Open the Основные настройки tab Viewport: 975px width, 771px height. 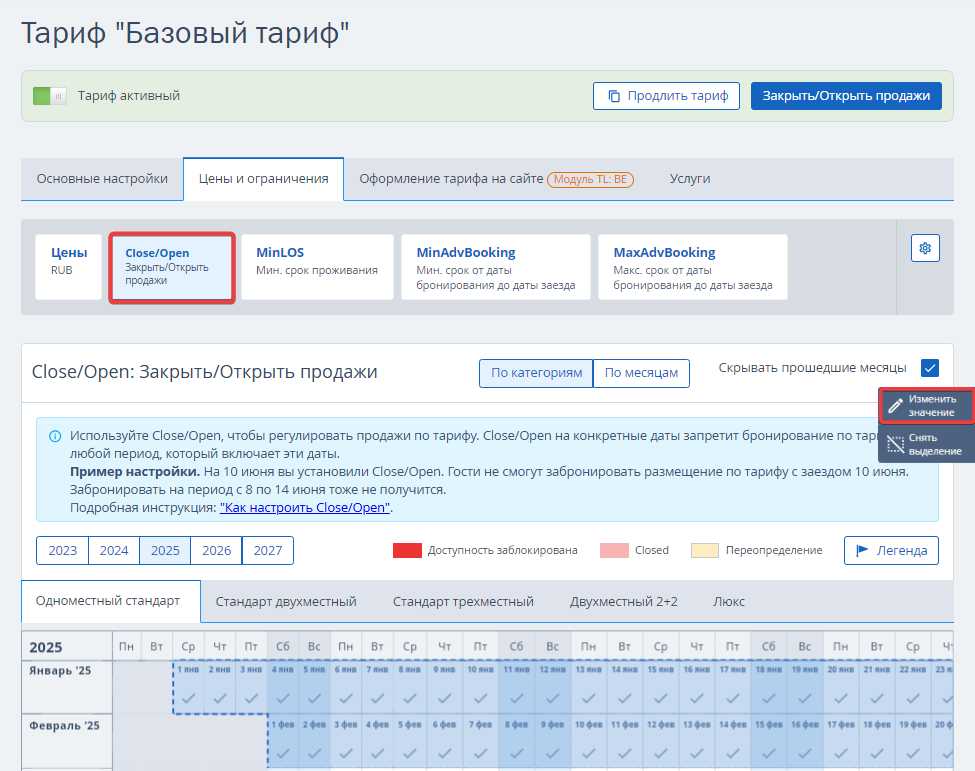pos(102,179)
